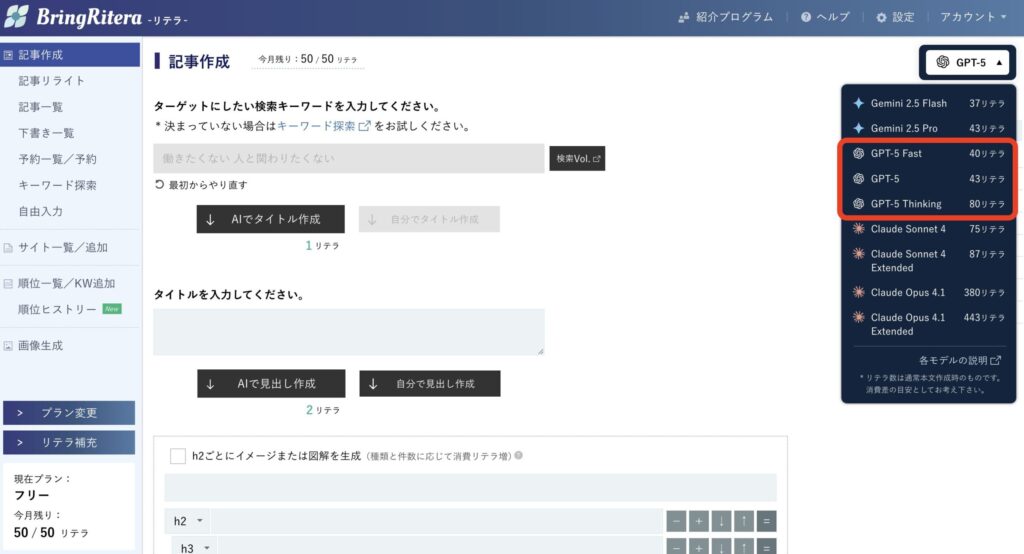This screenshot has height=554, width=1024.
Task: Add a row with h3 plus button
Action: (699, 547)
